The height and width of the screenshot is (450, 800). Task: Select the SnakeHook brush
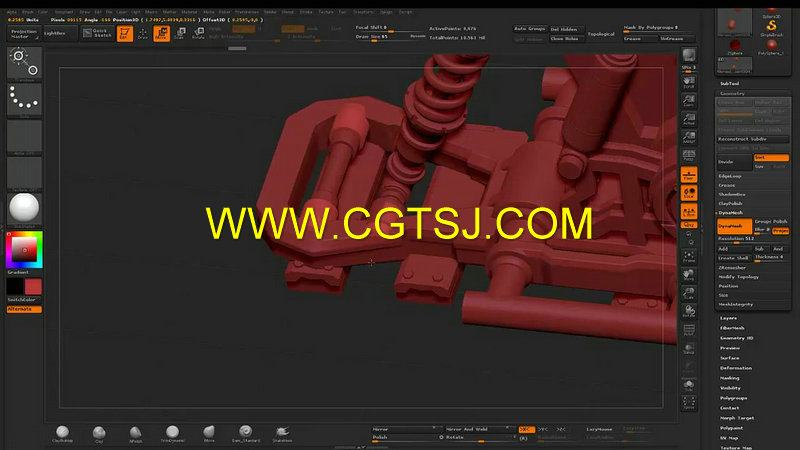282,434
